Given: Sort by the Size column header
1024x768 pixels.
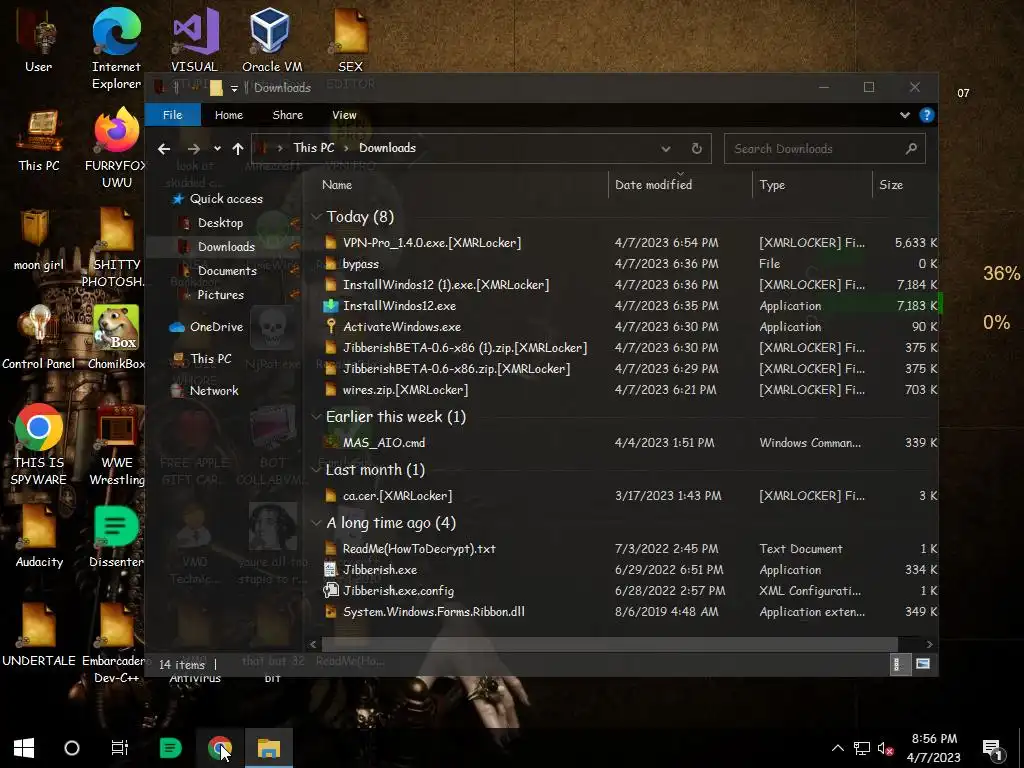Looking at the screenshot, I should click(x=905, y=185).
